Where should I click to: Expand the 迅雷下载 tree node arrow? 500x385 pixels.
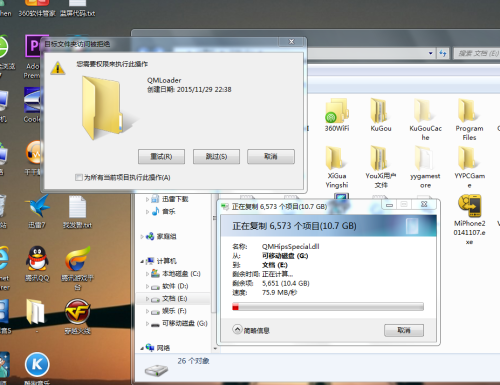point(147,199)
